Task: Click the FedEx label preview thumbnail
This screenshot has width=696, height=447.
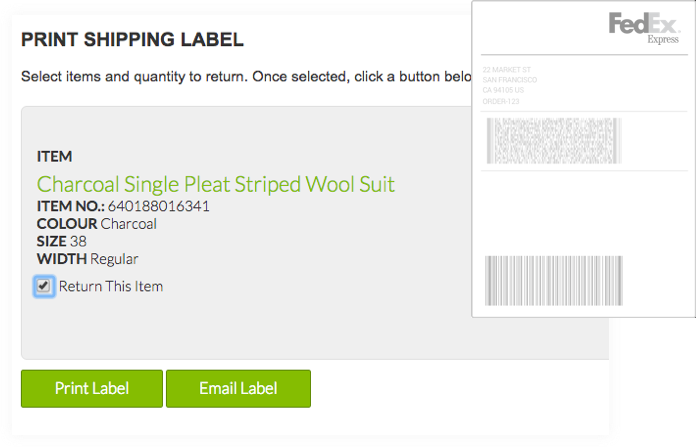Action: 584,159
